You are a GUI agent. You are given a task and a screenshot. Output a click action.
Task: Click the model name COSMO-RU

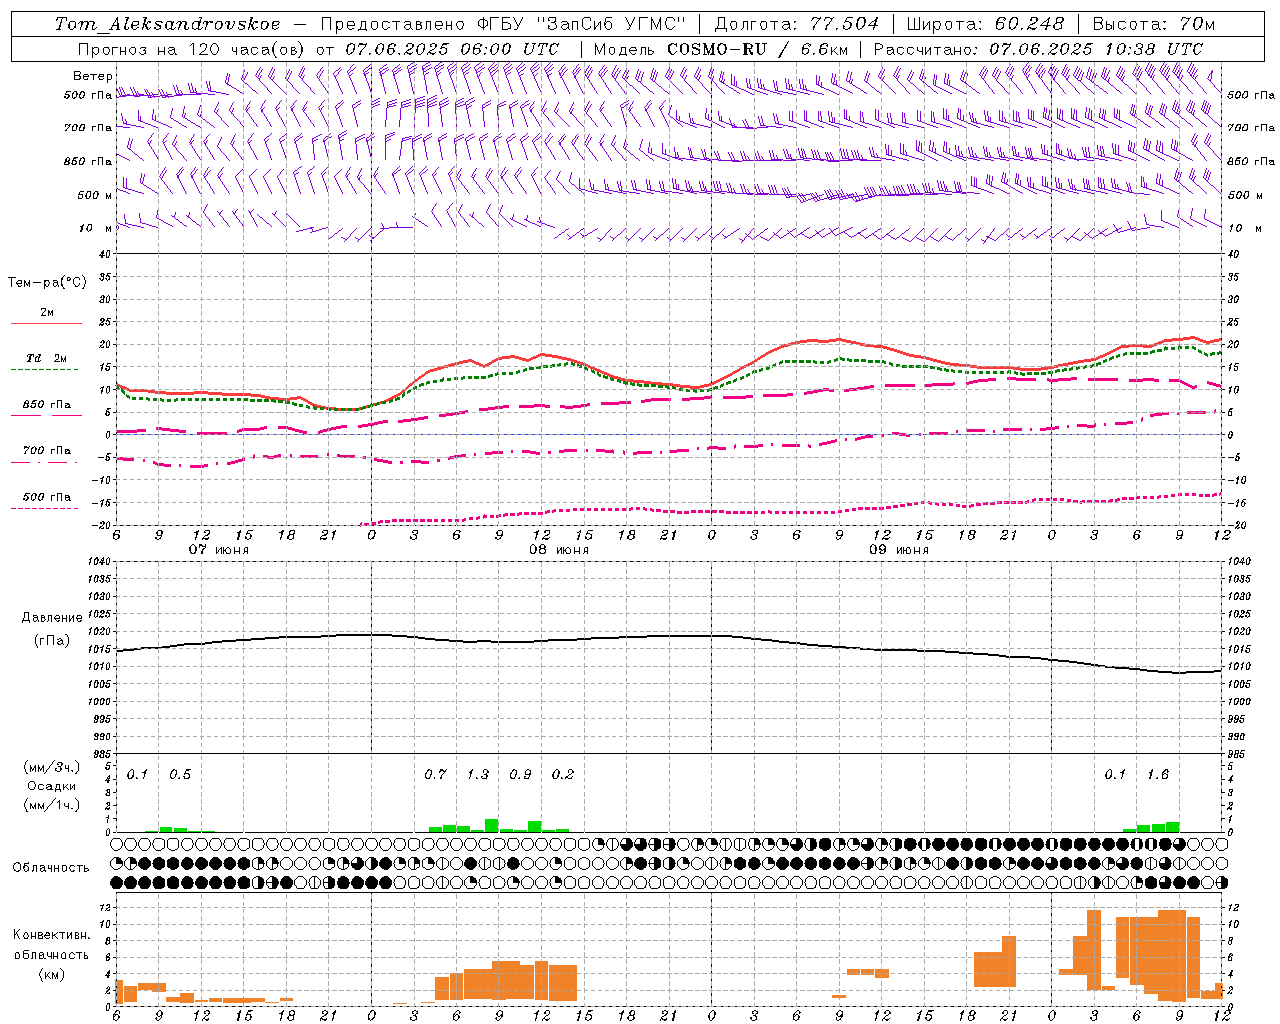point(717,49)
